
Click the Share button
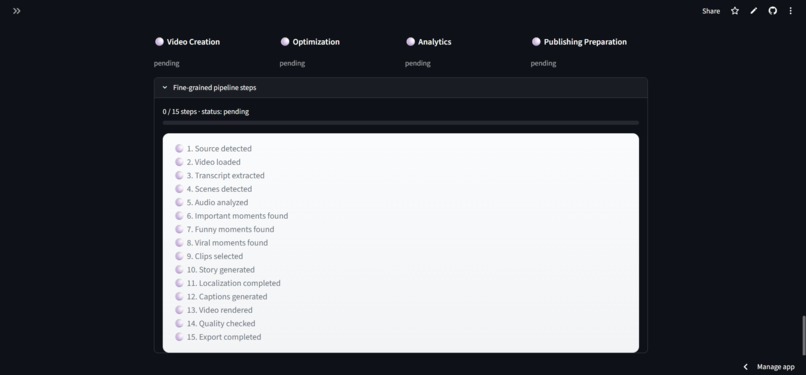pos(711,11)
